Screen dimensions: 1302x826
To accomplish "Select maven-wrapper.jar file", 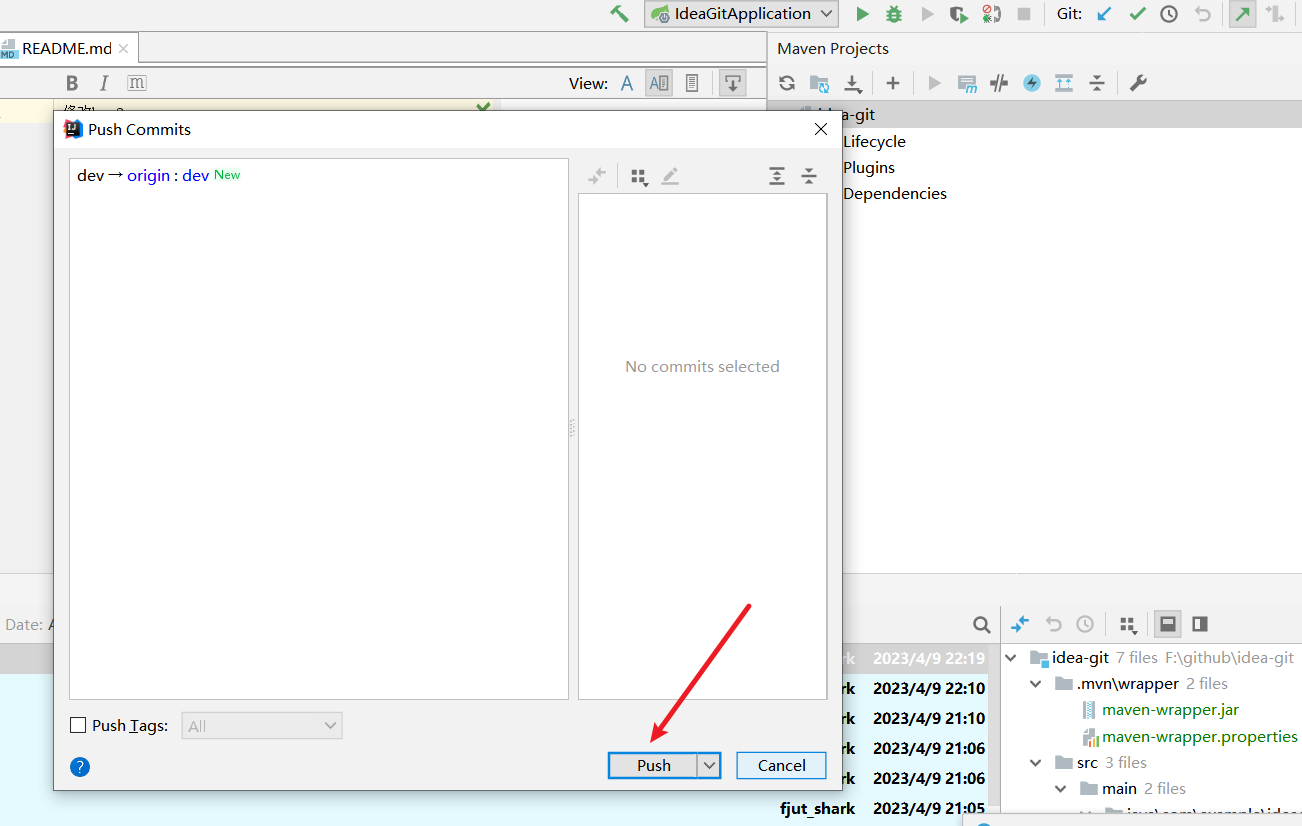I will (x=1170, y=710).
